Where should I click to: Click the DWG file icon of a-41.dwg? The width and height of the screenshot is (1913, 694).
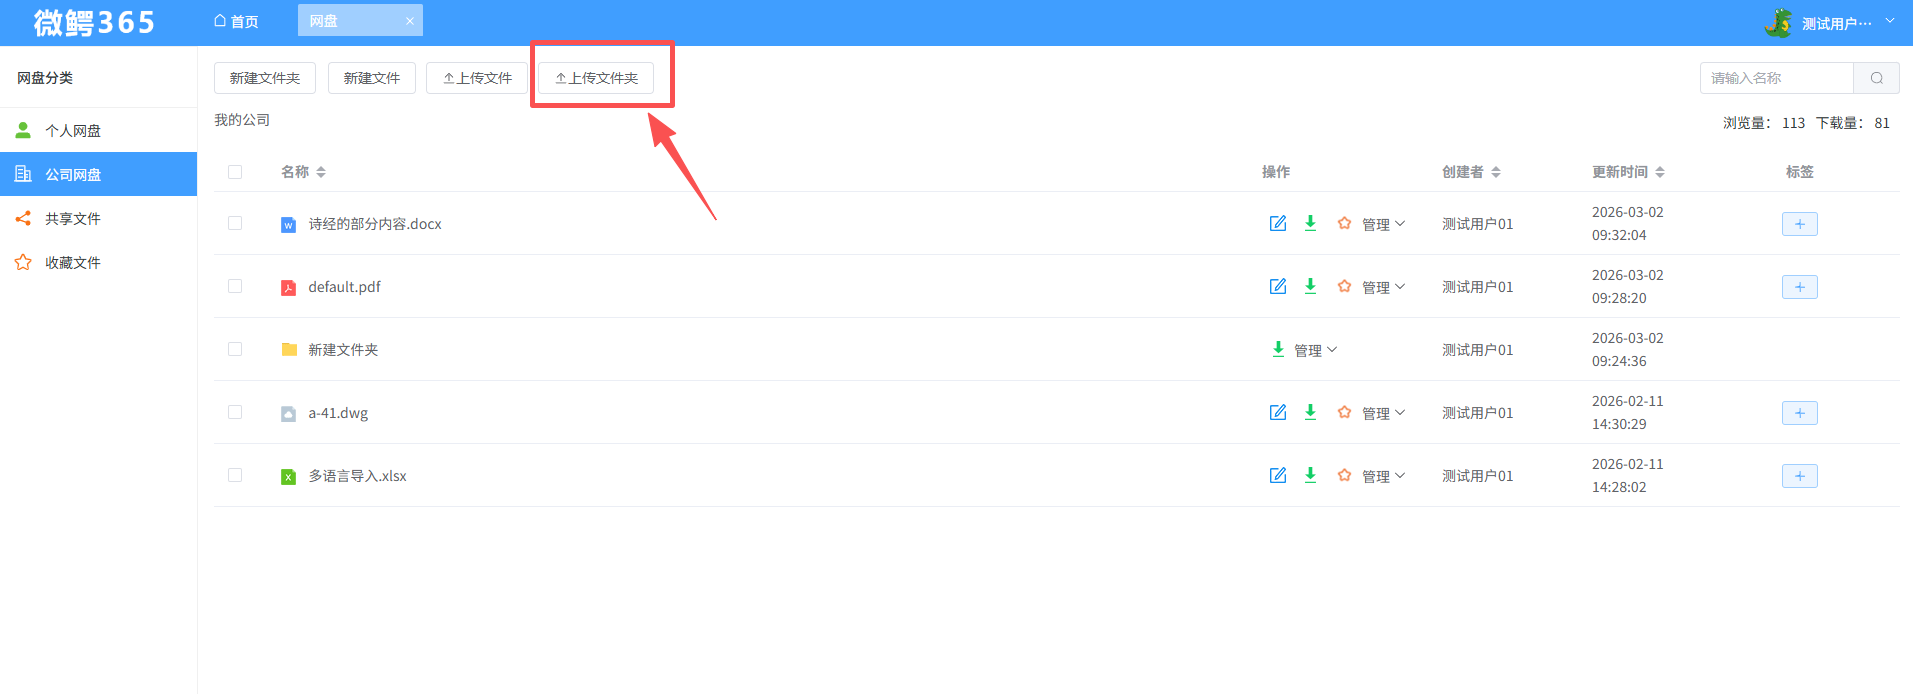288,414
